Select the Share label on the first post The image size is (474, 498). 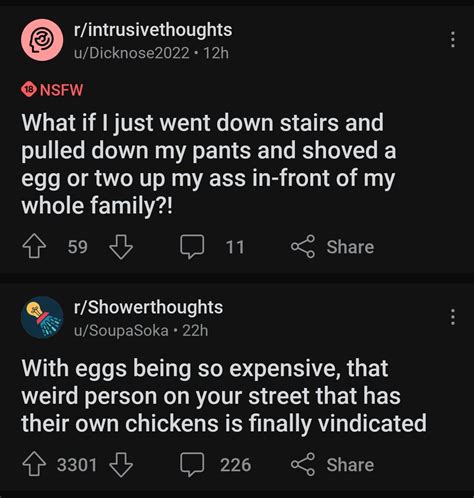click(x=350, y=247)
